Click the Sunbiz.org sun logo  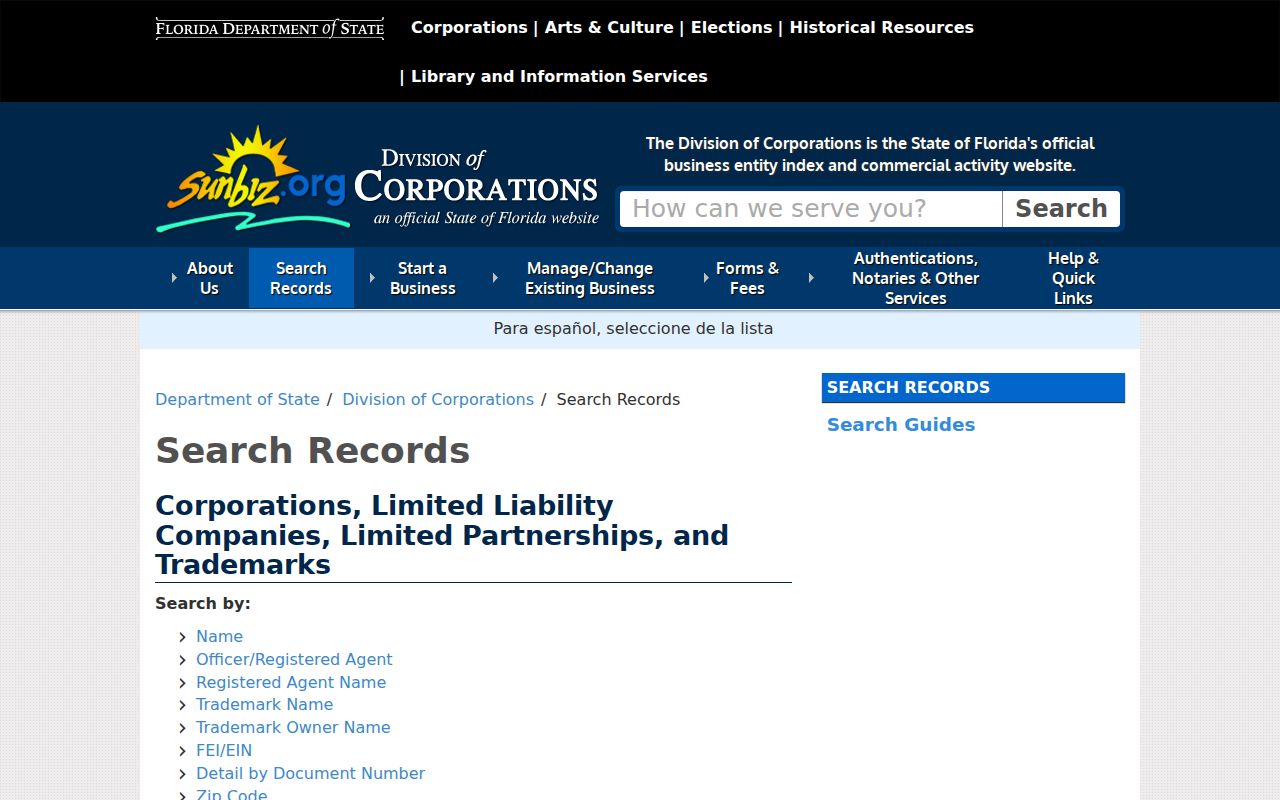[251, 180]
